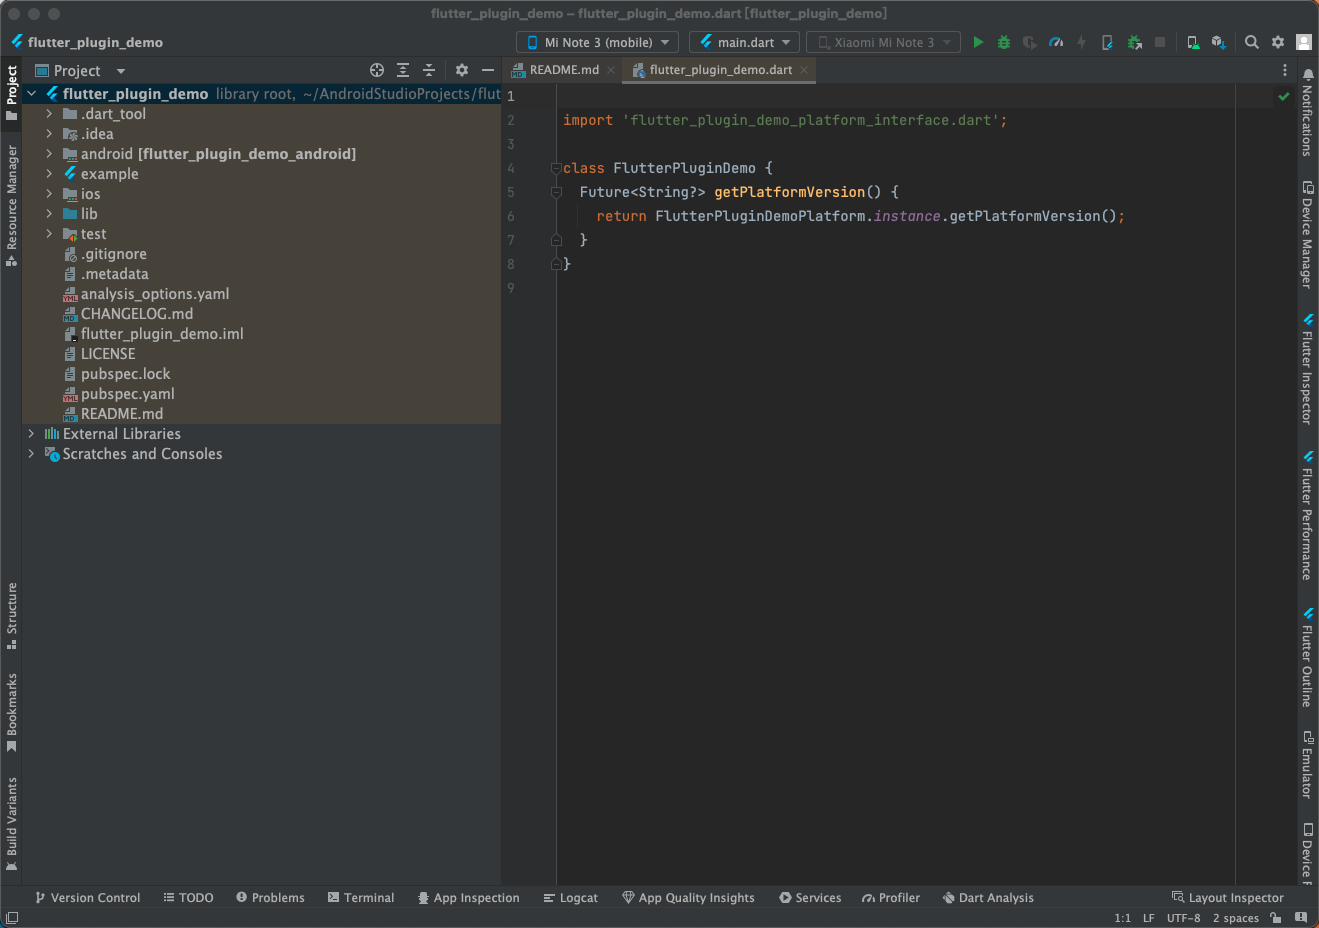Open the Terminal tool window
1319x928 pixels.
tap(360, 897)
